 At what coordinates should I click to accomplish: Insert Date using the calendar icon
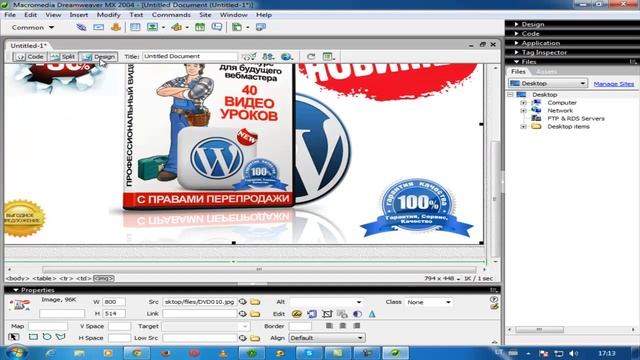pyautogui.click(x=200, y=27)
